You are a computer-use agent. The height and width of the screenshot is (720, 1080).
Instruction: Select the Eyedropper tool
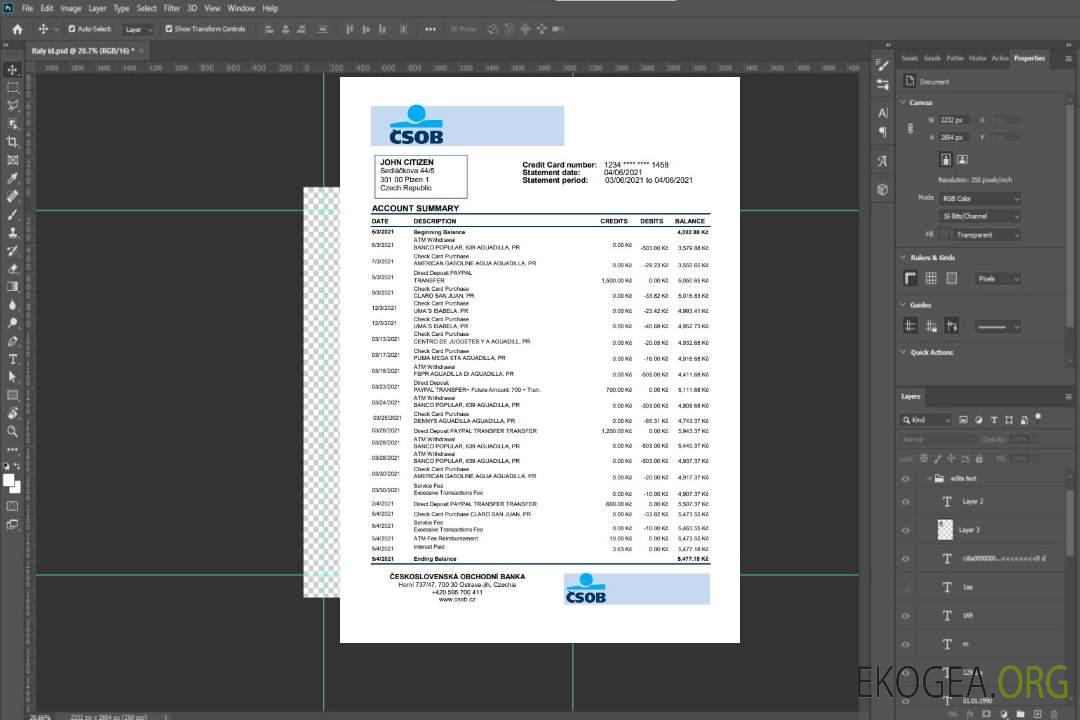tap(12, 178)
